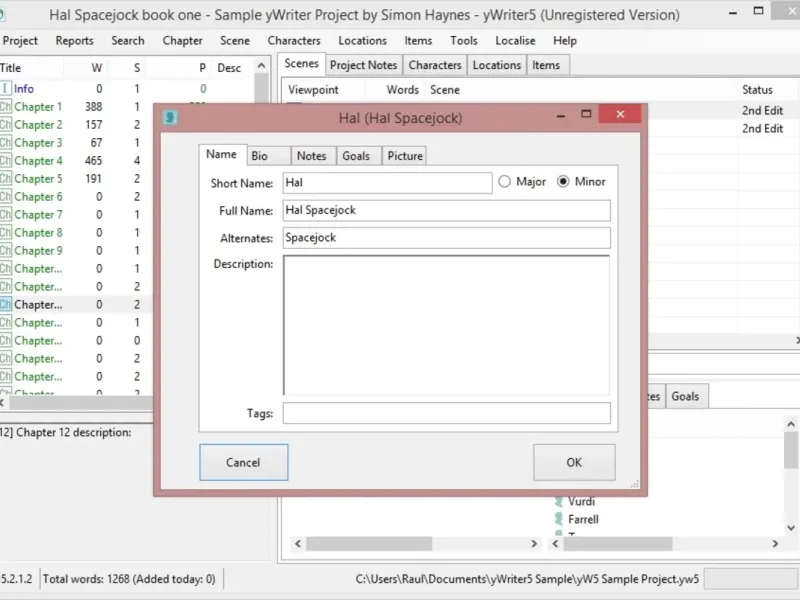Click the Chapter 1 row icon
The width and height of the screenshot is (800, 600).
point(5,107)
